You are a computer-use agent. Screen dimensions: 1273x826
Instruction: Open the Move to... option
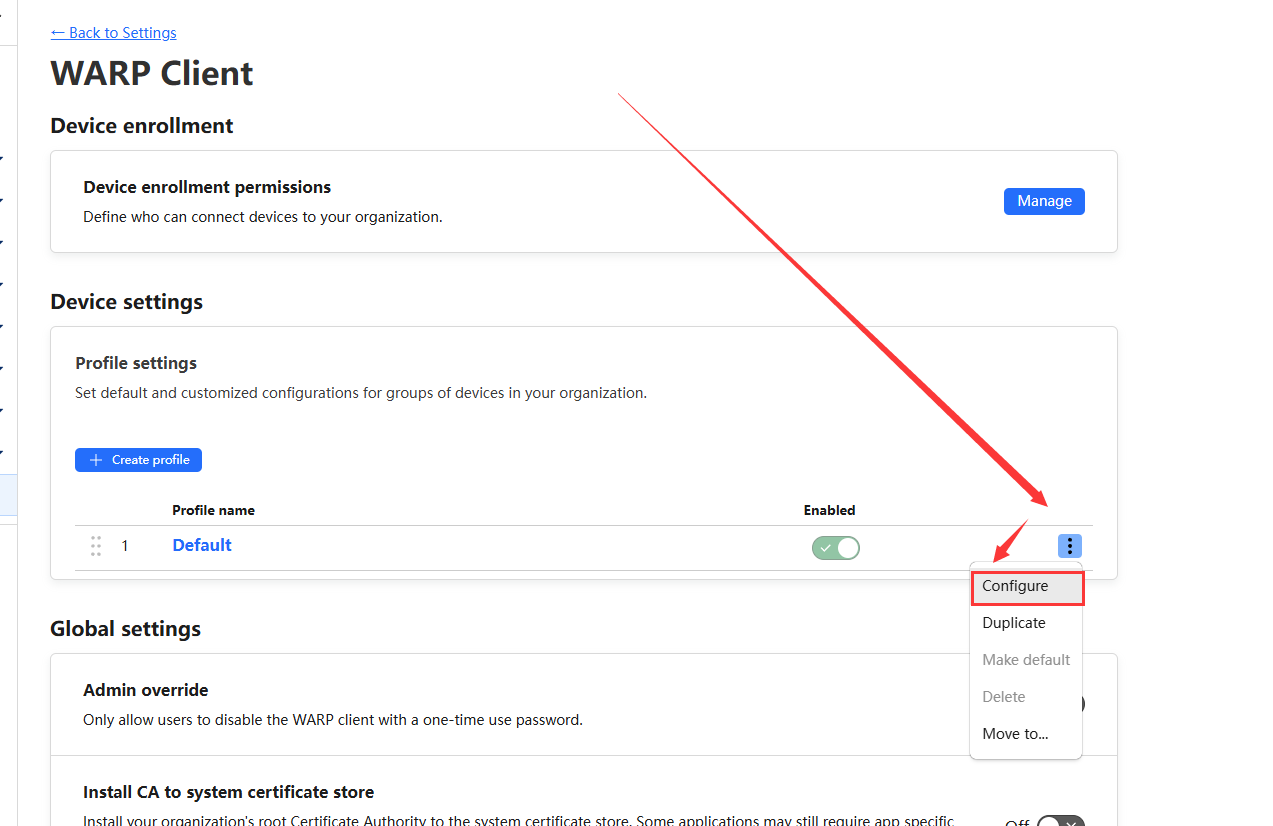click(1015, 734)
